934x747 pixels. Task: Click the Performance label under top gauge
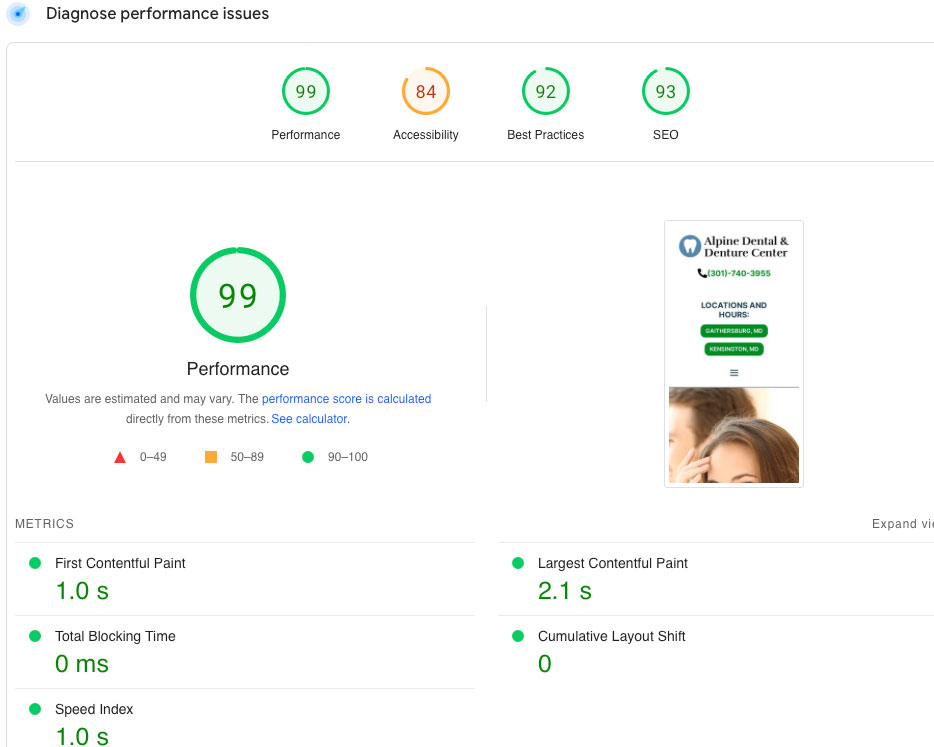(306, 135)
